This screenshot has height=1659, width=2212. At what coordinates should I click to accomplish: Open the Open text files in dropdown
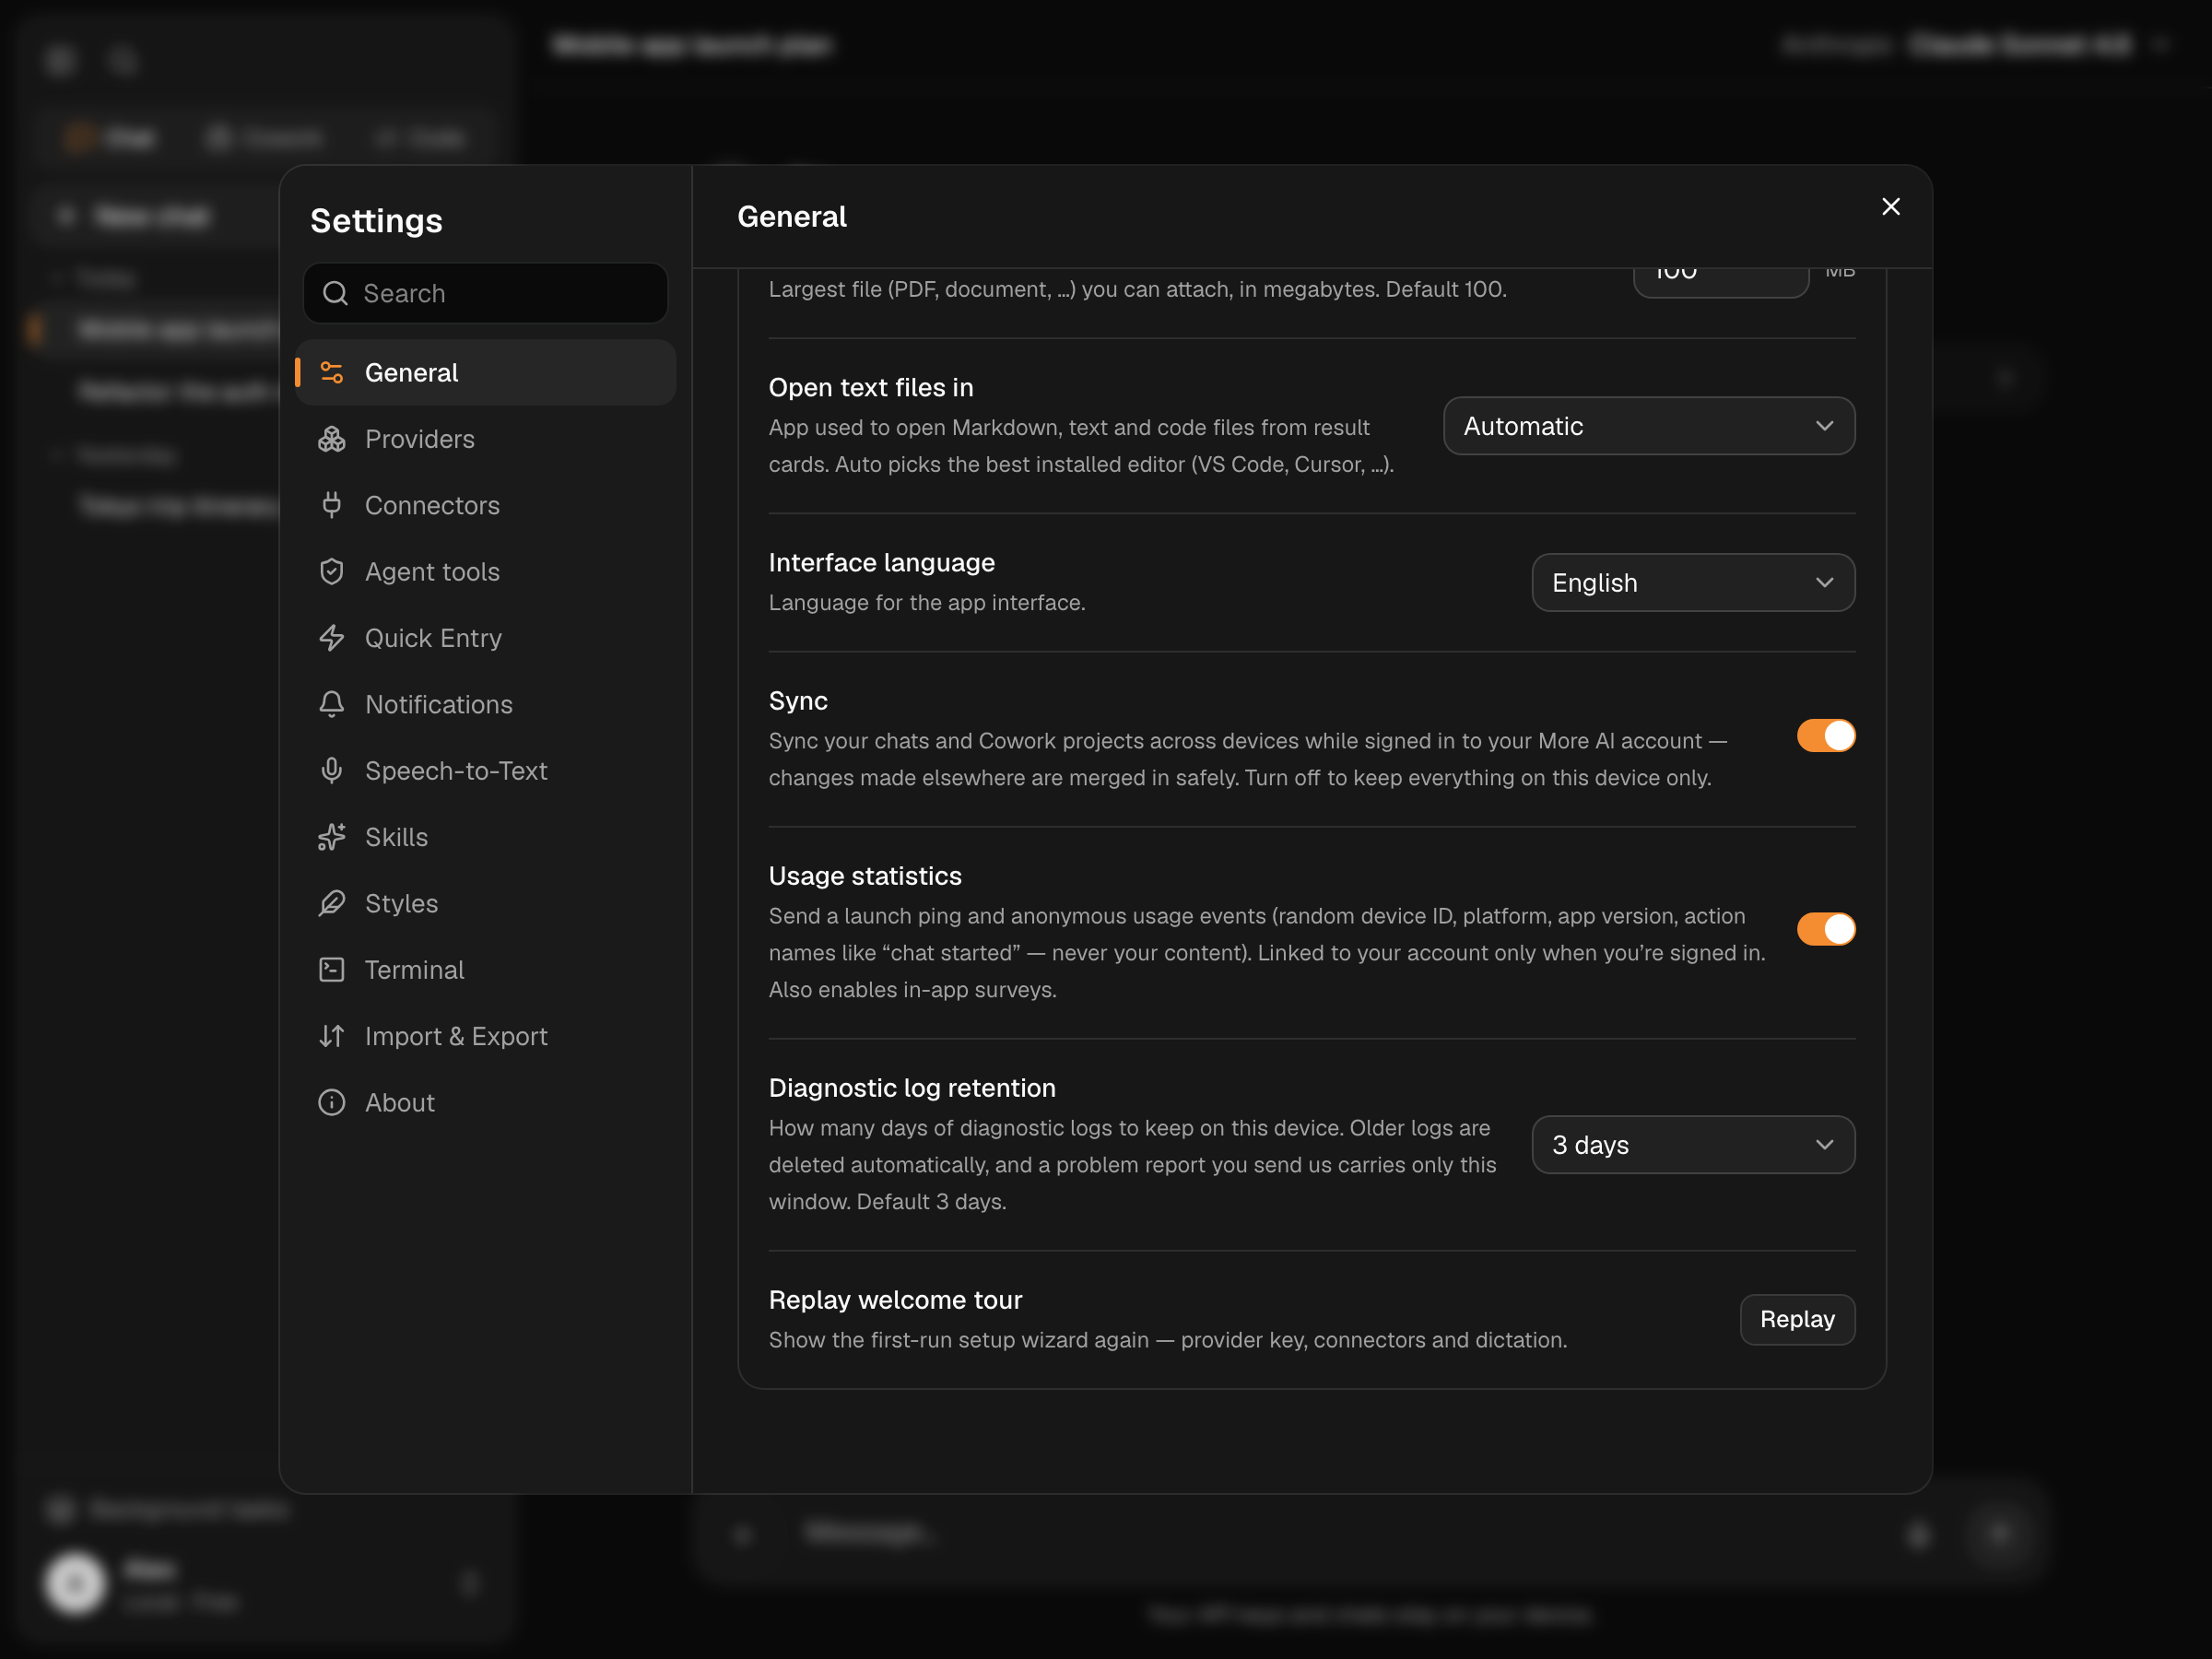[1648, 426]
